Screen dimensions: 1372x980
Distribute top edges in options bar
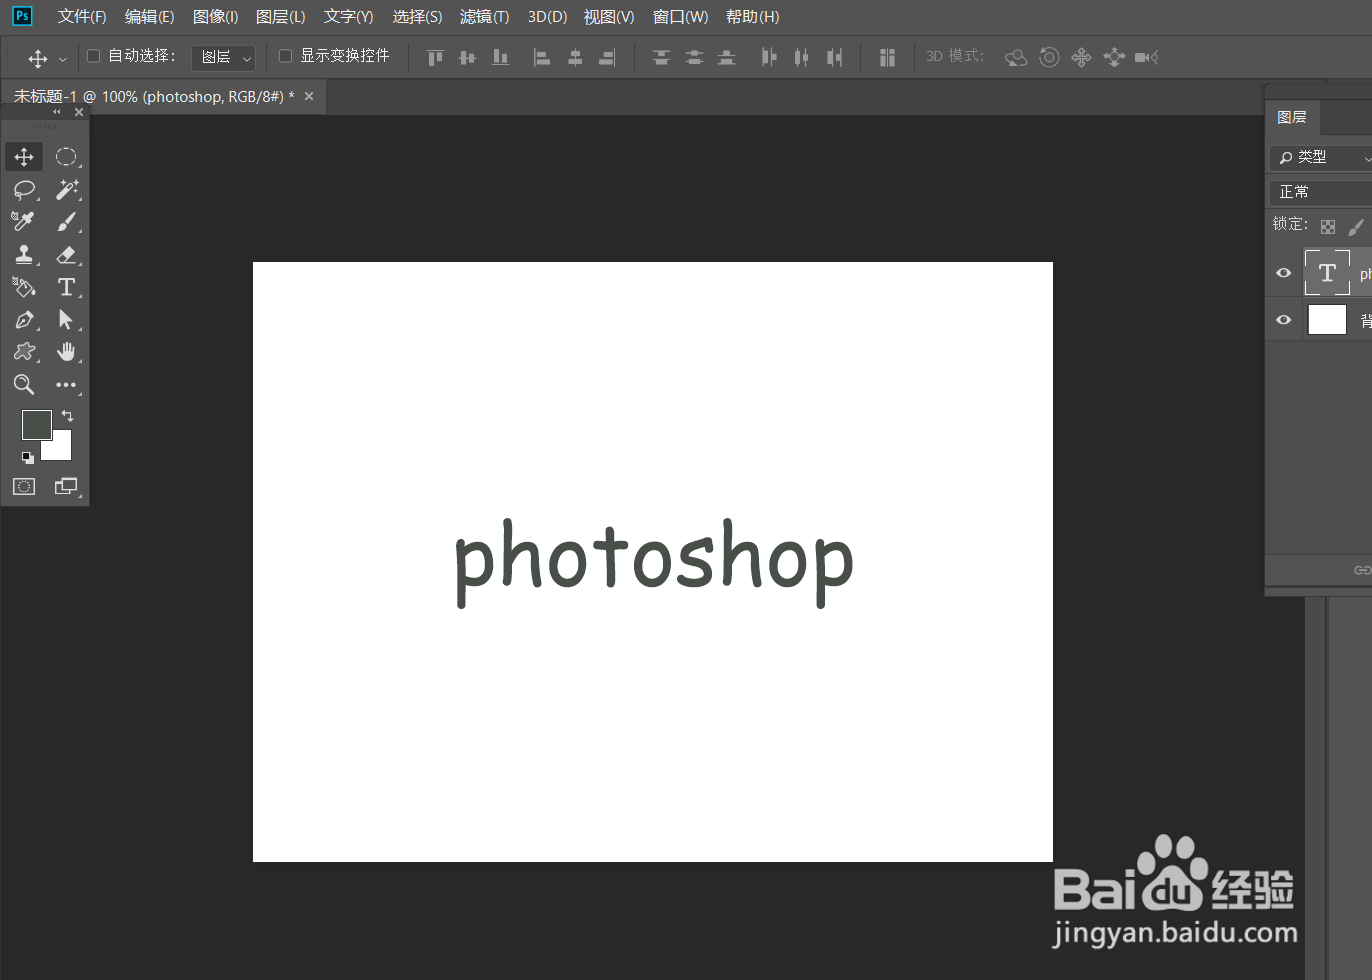pos(661,57)
